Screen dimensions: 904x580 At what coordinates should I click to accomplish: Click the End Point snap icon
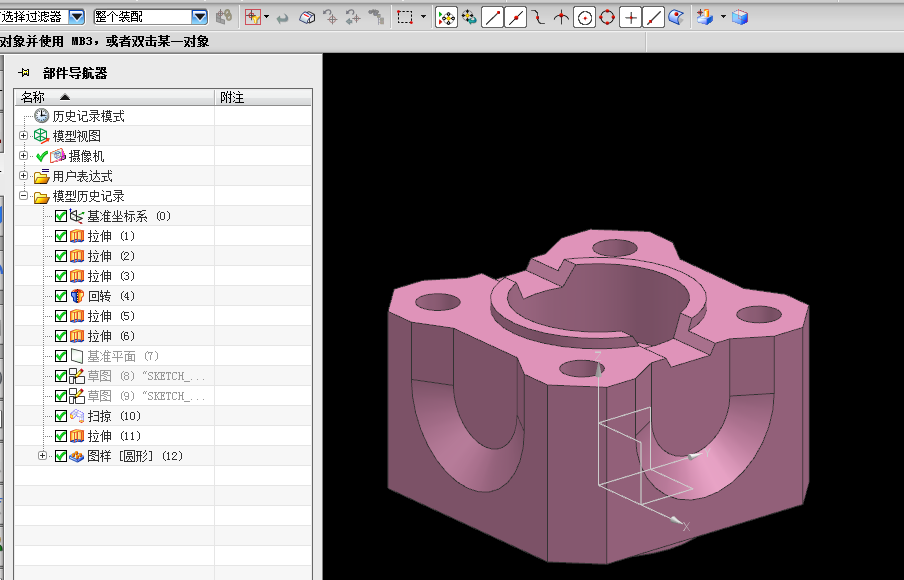(493, 17)
